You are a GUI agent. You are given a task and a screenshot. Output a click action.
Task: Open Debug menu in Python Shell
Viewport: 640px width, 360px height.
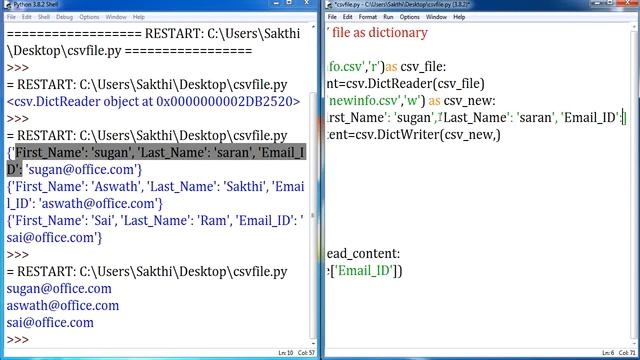(x=64, y=17)
